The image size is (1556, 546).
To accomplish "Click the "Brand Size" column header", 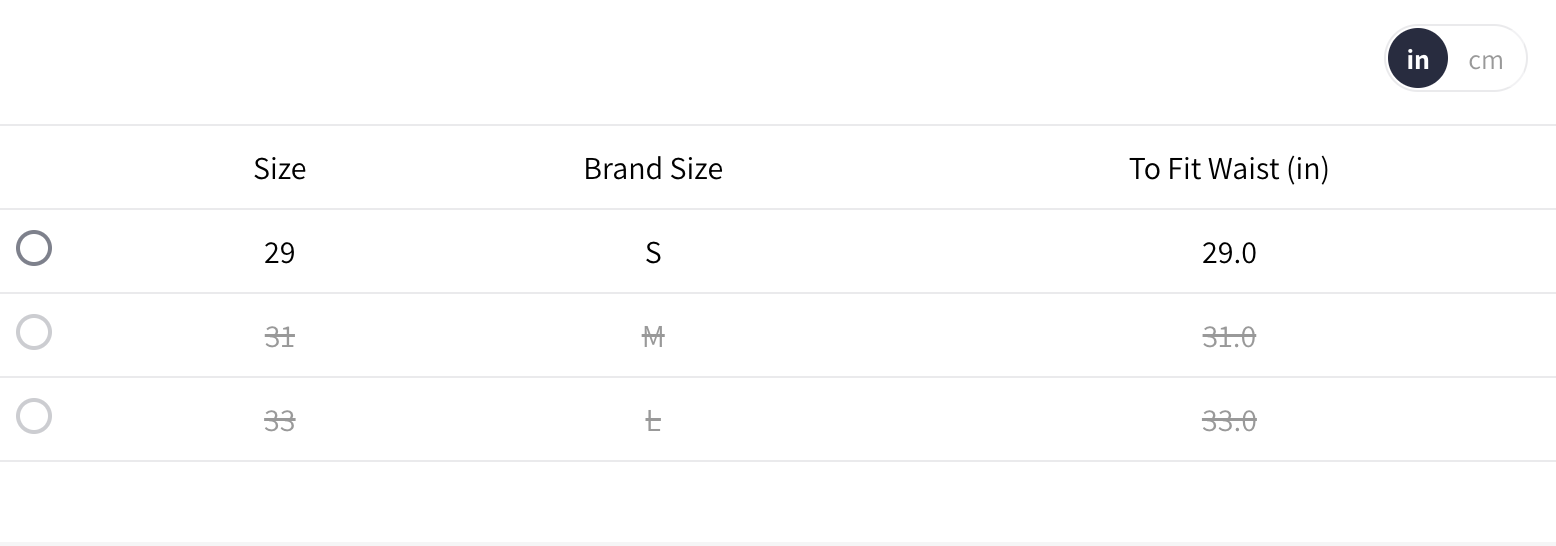I will pos(653,168).
